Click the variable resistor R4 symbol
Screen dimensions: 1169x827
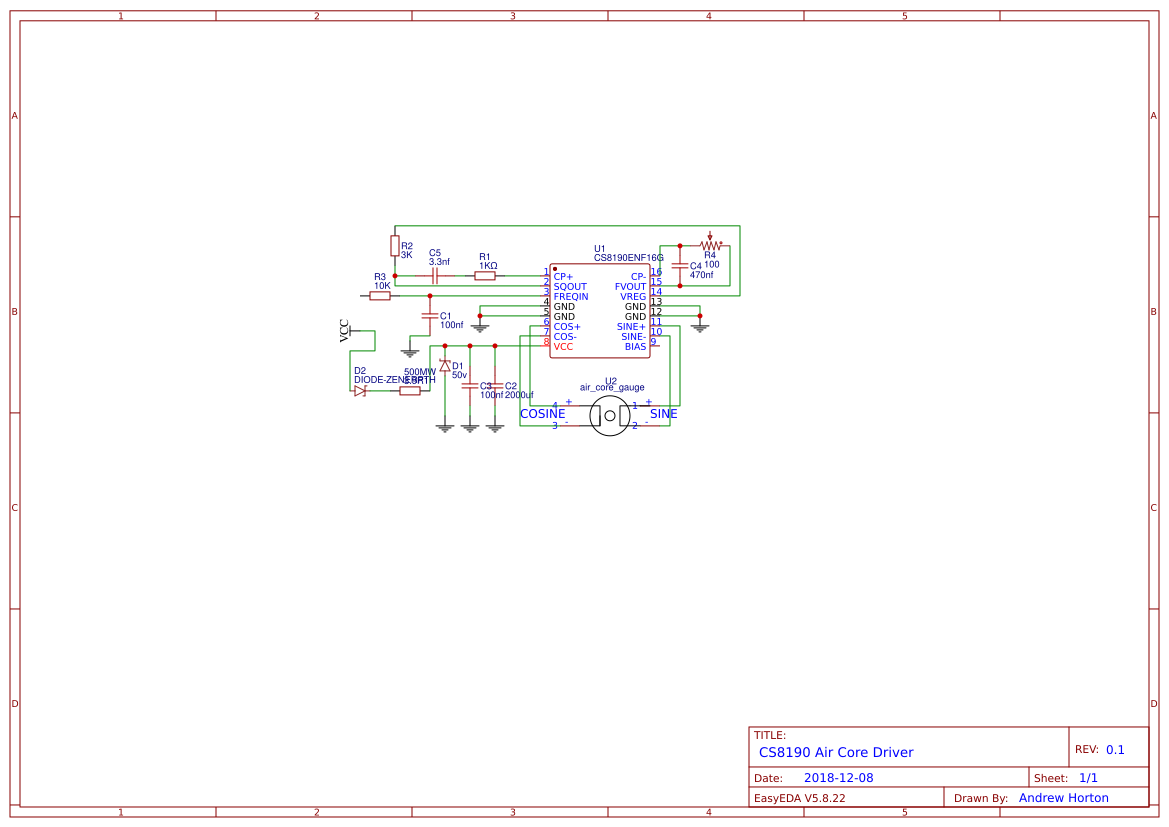710,246
